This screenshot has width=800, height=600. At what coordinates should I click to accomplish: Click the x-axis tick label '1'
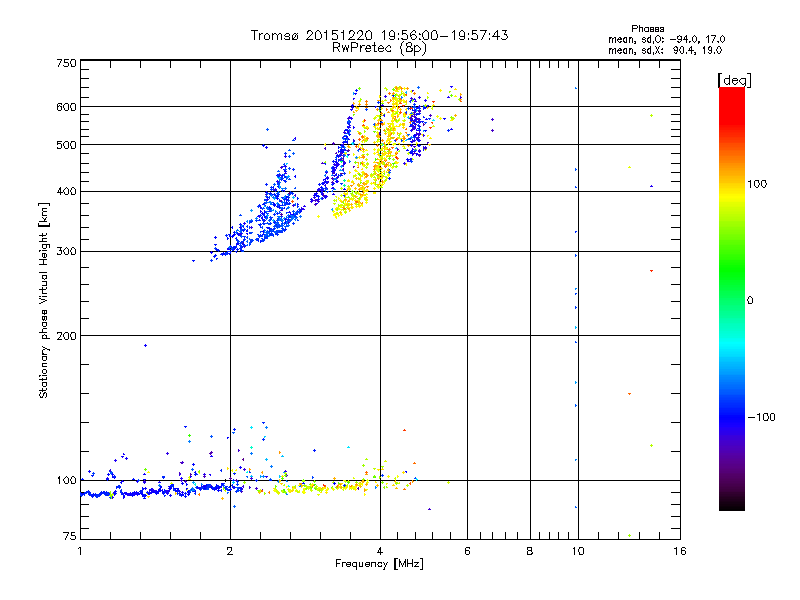coord(80,551)
